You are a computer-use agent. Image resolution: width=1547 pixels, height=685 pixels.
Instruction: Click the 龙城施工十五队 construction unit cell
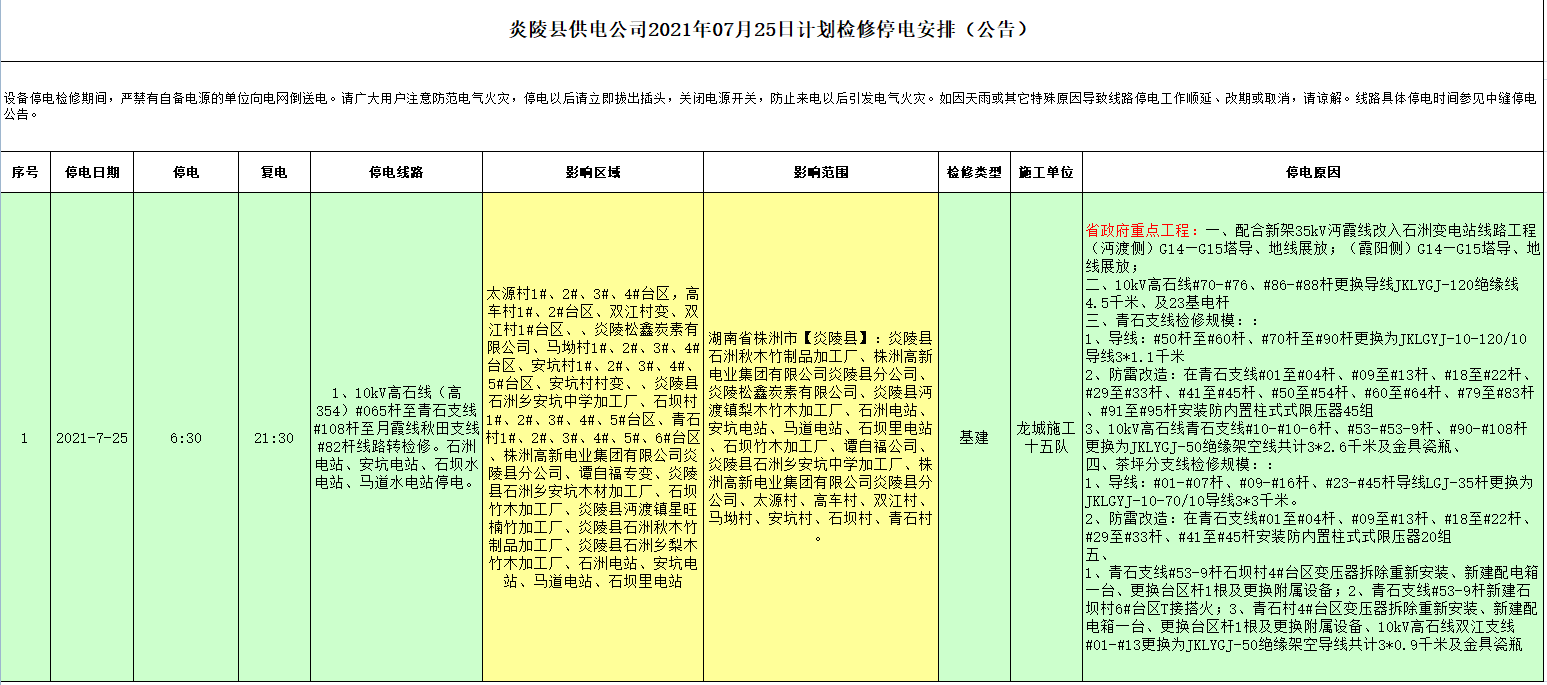[x=1045, y=438]
